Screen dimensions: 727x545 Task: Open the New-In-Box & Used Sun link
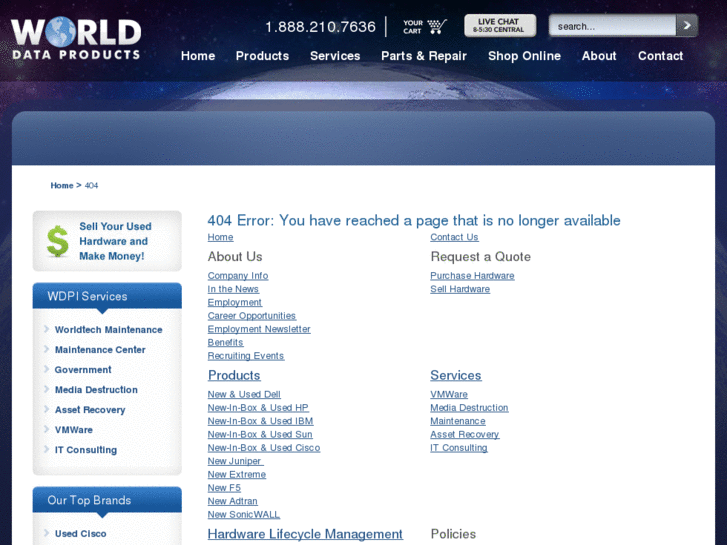(x=260, y=435)
